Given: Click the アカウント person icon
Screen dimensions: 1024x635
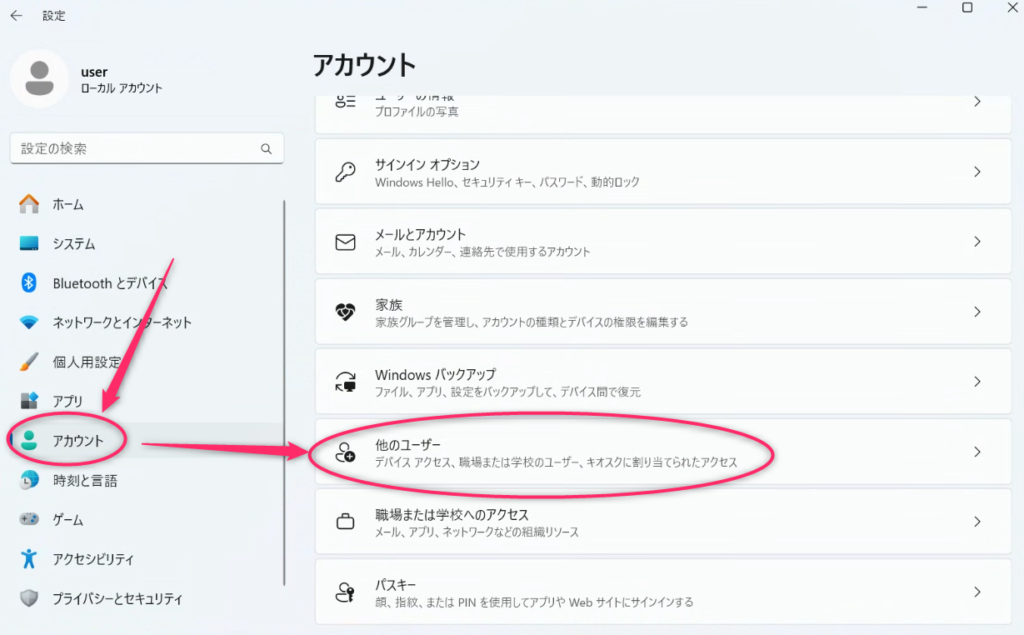Looking at the screenshot, I should (29, 440).
